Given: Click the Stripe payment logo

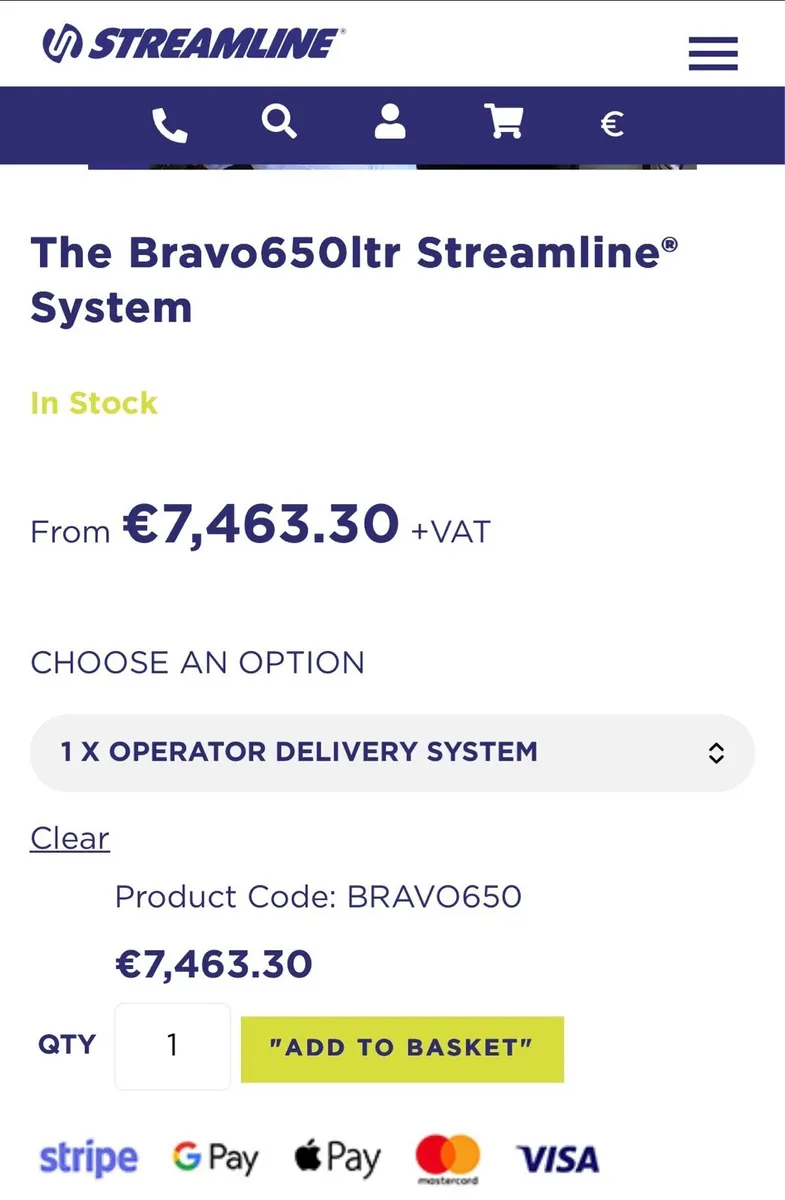Looking at the screenshot, I should [x=88, y=1159].
